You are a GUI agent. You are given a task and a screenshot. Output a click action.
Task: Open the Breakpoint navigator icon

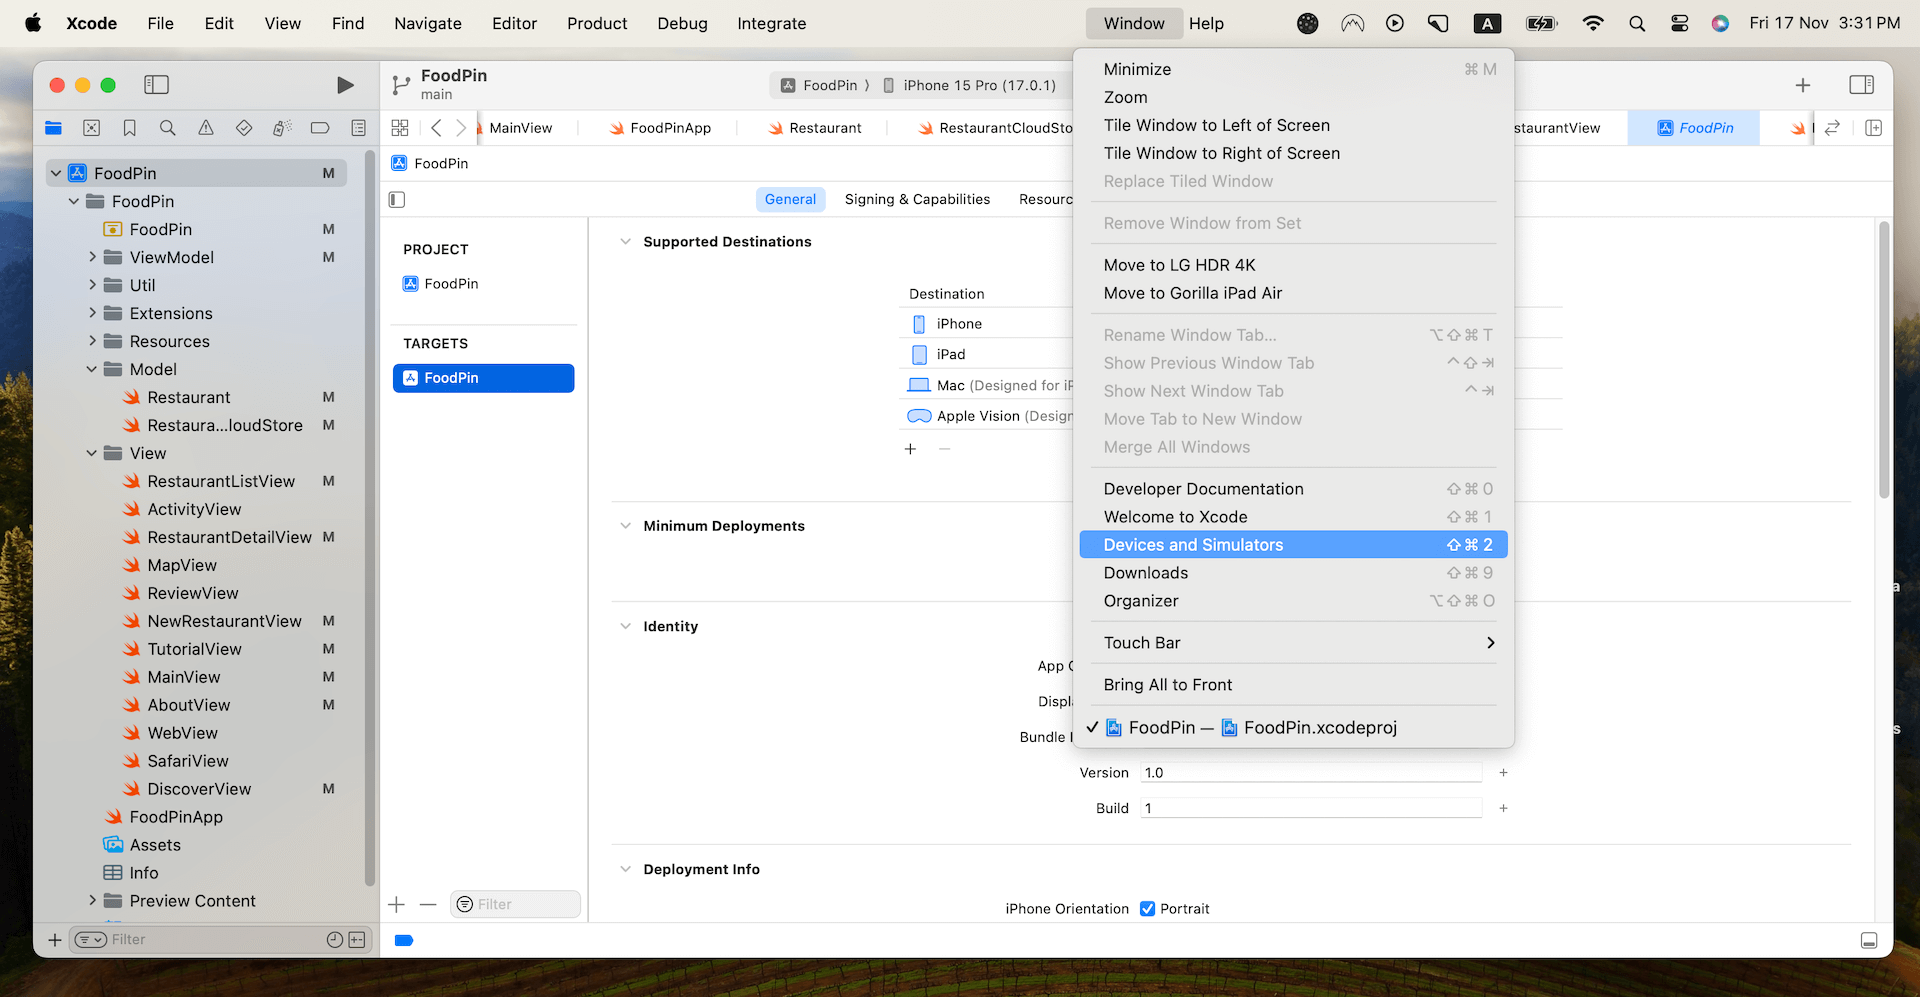(x=320, y=128)
